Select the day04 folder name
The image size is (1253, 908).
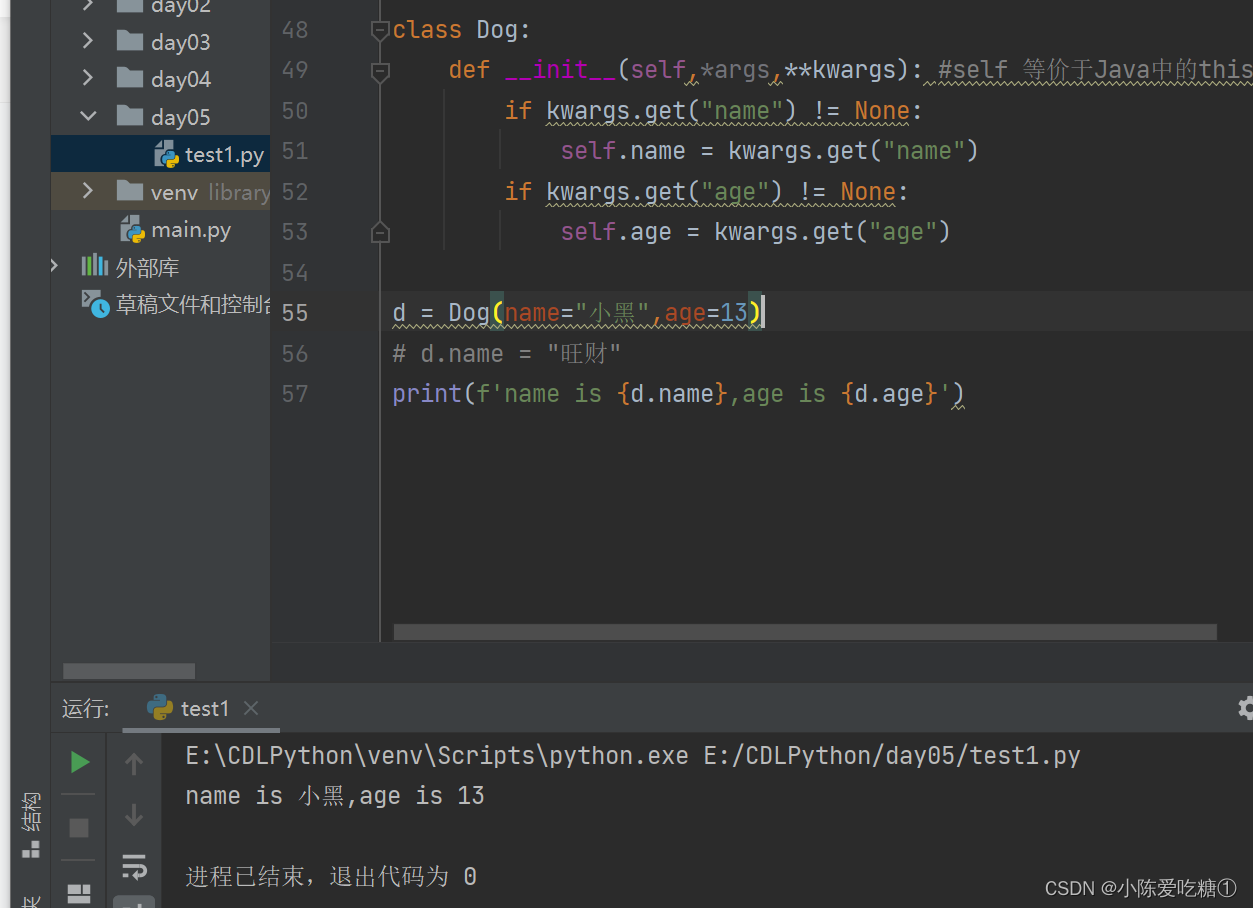click(181, 79)
